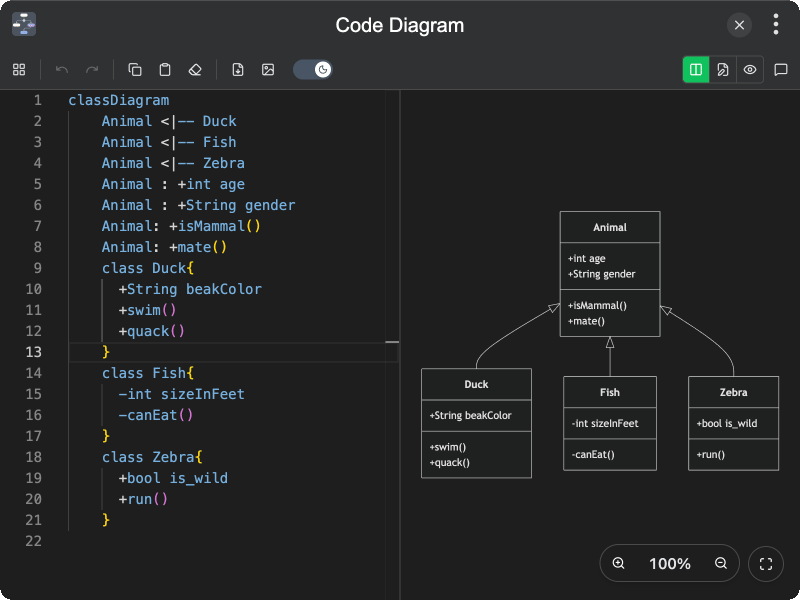Switch to code-only editor view
Image resolution: width=800 pixels, height=600 pixels.
[x=723, y=69]
